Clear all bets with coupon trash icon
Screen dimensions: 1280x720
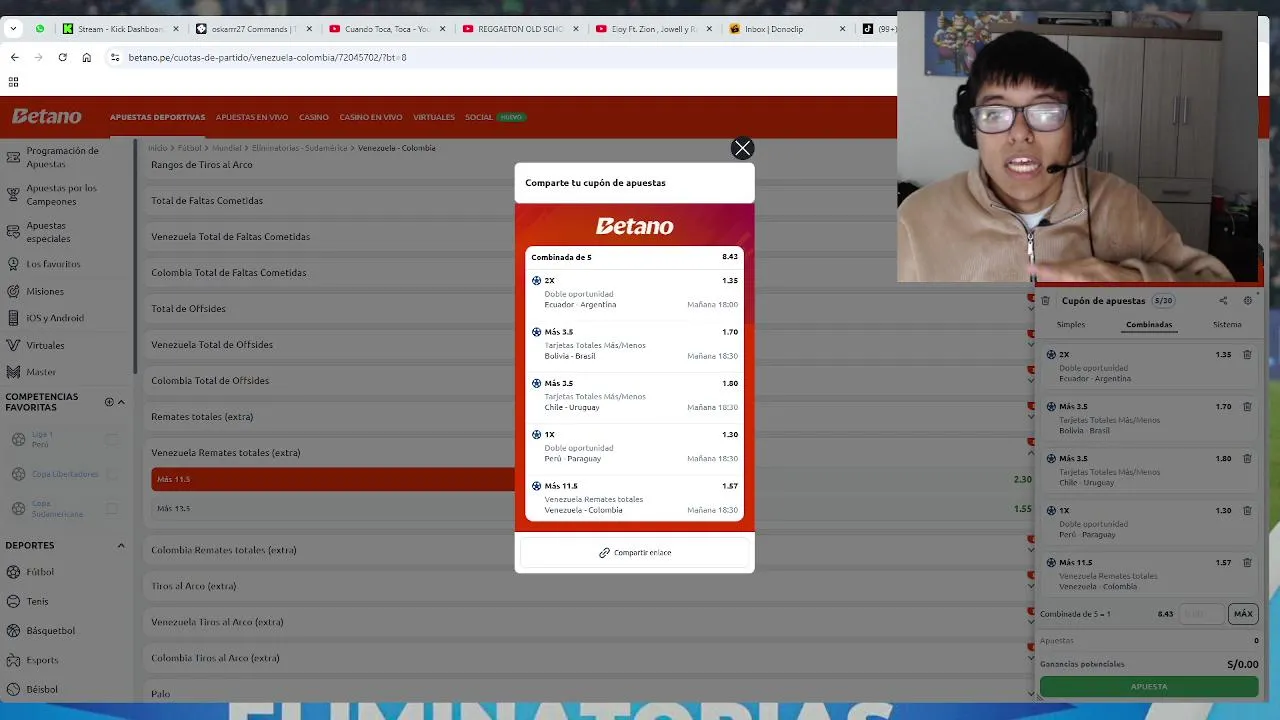click(x=1045, y=300)
